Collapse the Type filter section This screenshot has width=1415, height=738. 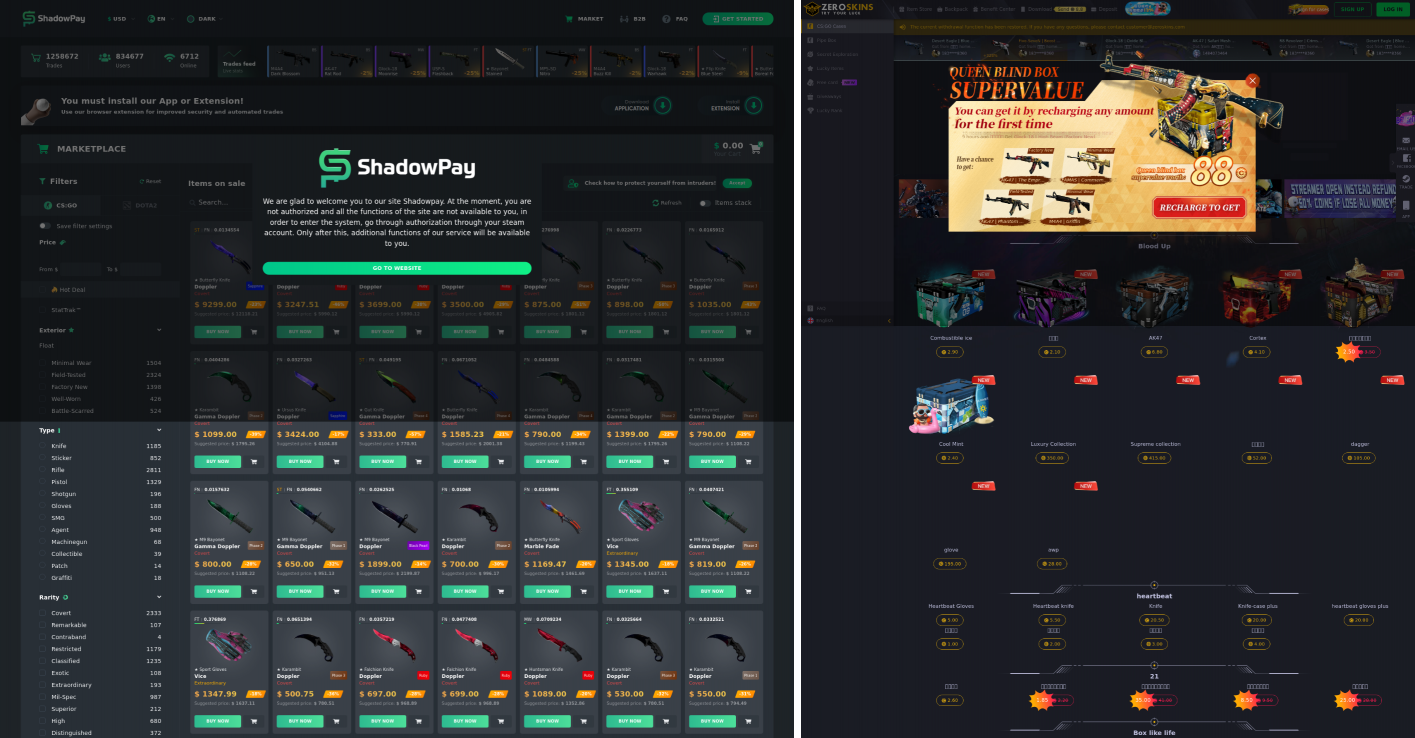pyautogui.click(x=159, y=430)
